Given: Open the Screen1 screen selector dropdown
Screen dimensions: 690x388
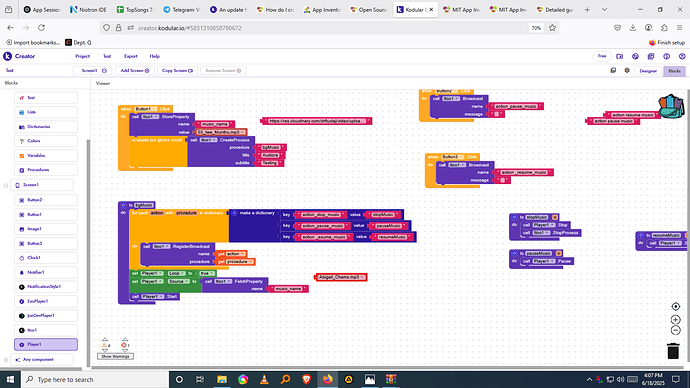Looking at the screenshot, I should click(x=92, y=70).
